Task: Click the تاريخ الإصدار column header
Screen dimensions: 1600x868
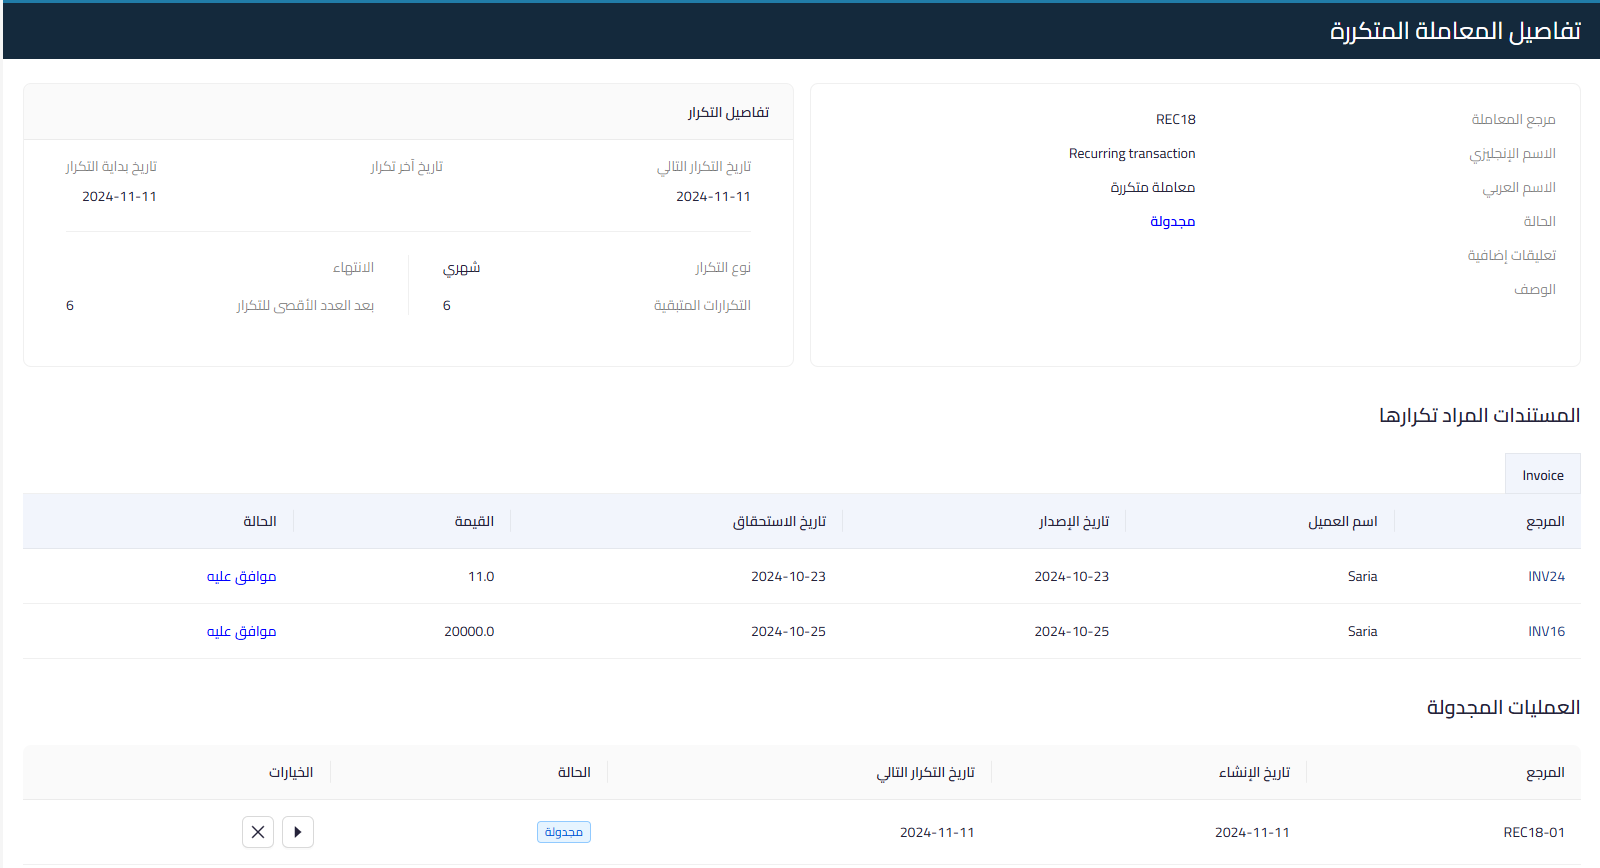Action: pyautogui.click(x=1074, y=521)
